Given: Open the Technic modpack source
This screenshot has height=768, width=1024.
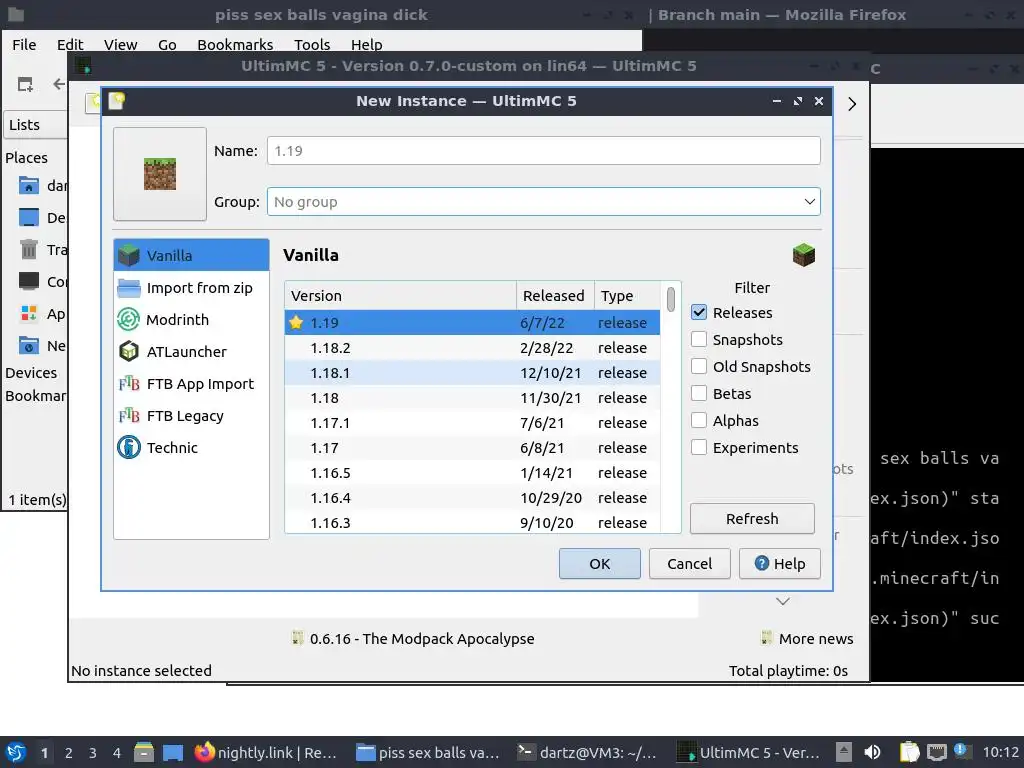Looking at the screenshot, I should [191, 447].
